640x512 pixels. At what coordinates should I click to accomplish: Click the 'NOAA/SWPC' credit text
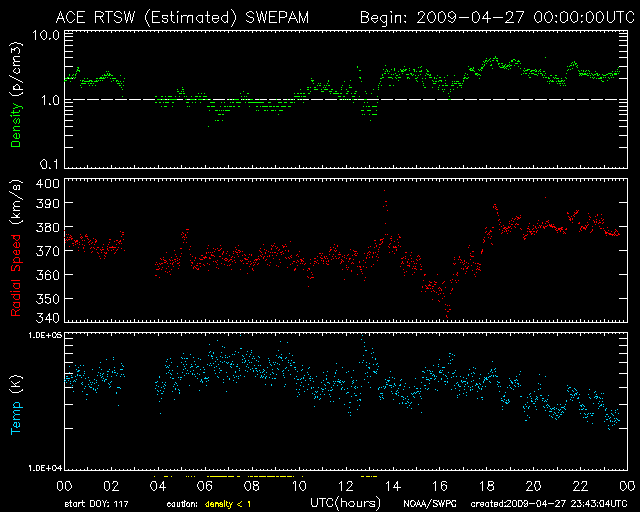point(430,504)
